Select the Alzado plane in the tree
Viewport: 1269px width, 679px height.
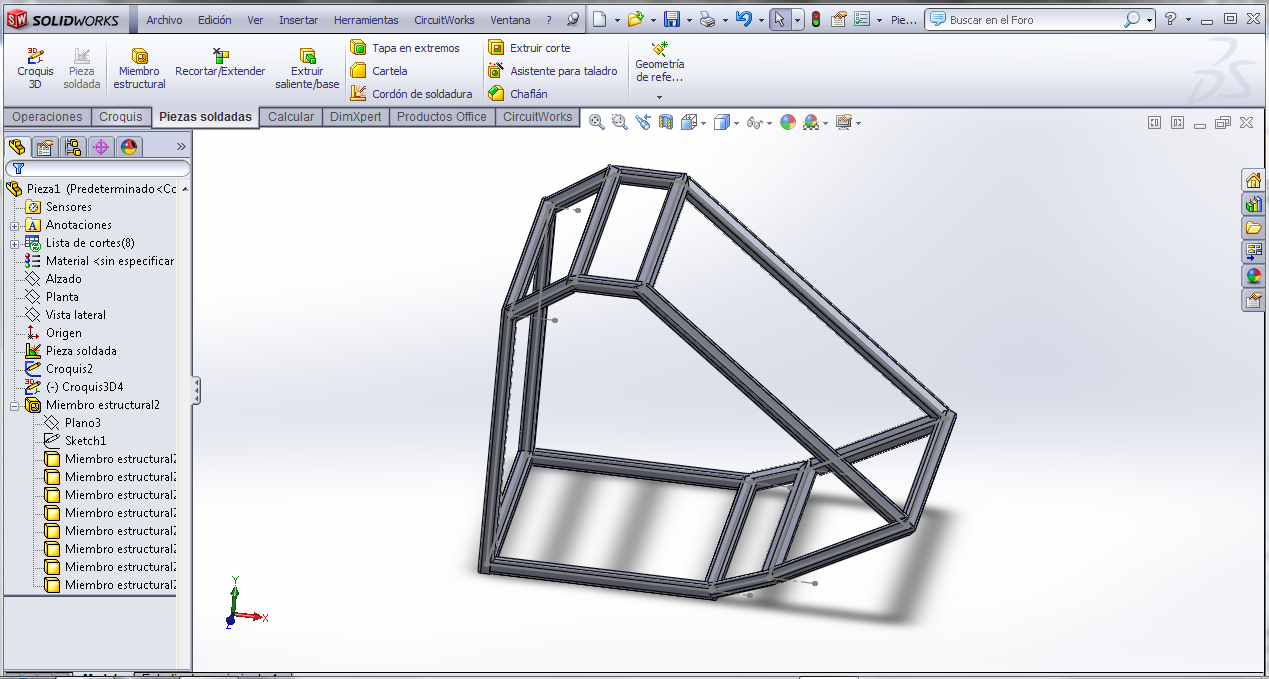(x=63, y=279)
